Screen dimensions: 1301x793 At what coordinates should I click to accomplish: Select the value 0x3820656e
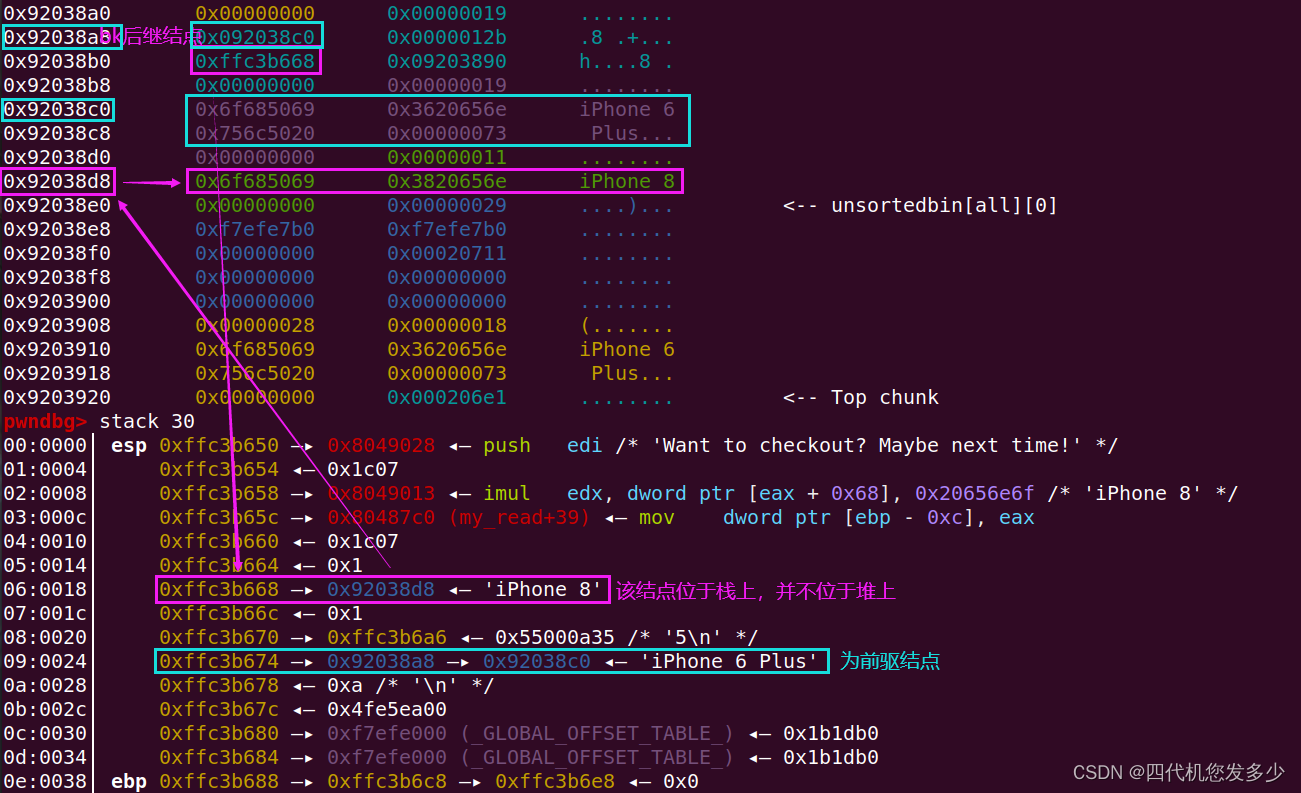[x=447, y=181]
